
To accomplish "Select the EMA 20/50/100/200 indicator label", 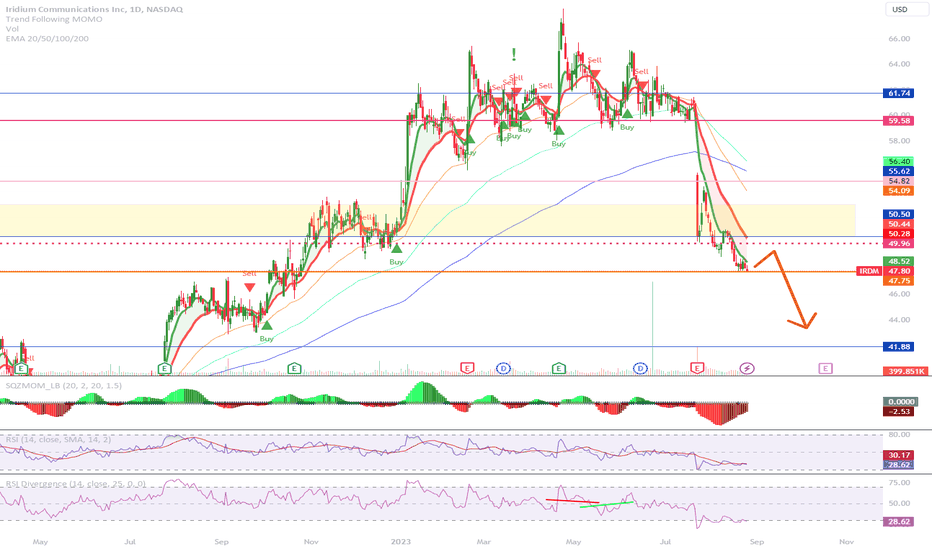I will tap(47, 39).
